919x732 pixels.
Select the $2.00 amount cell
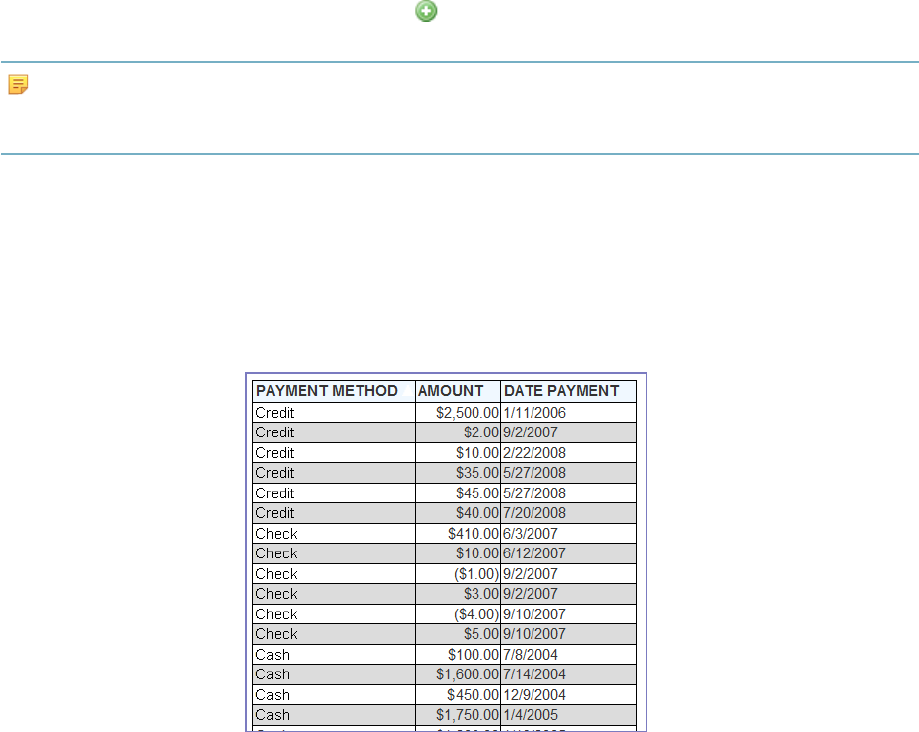458,433
